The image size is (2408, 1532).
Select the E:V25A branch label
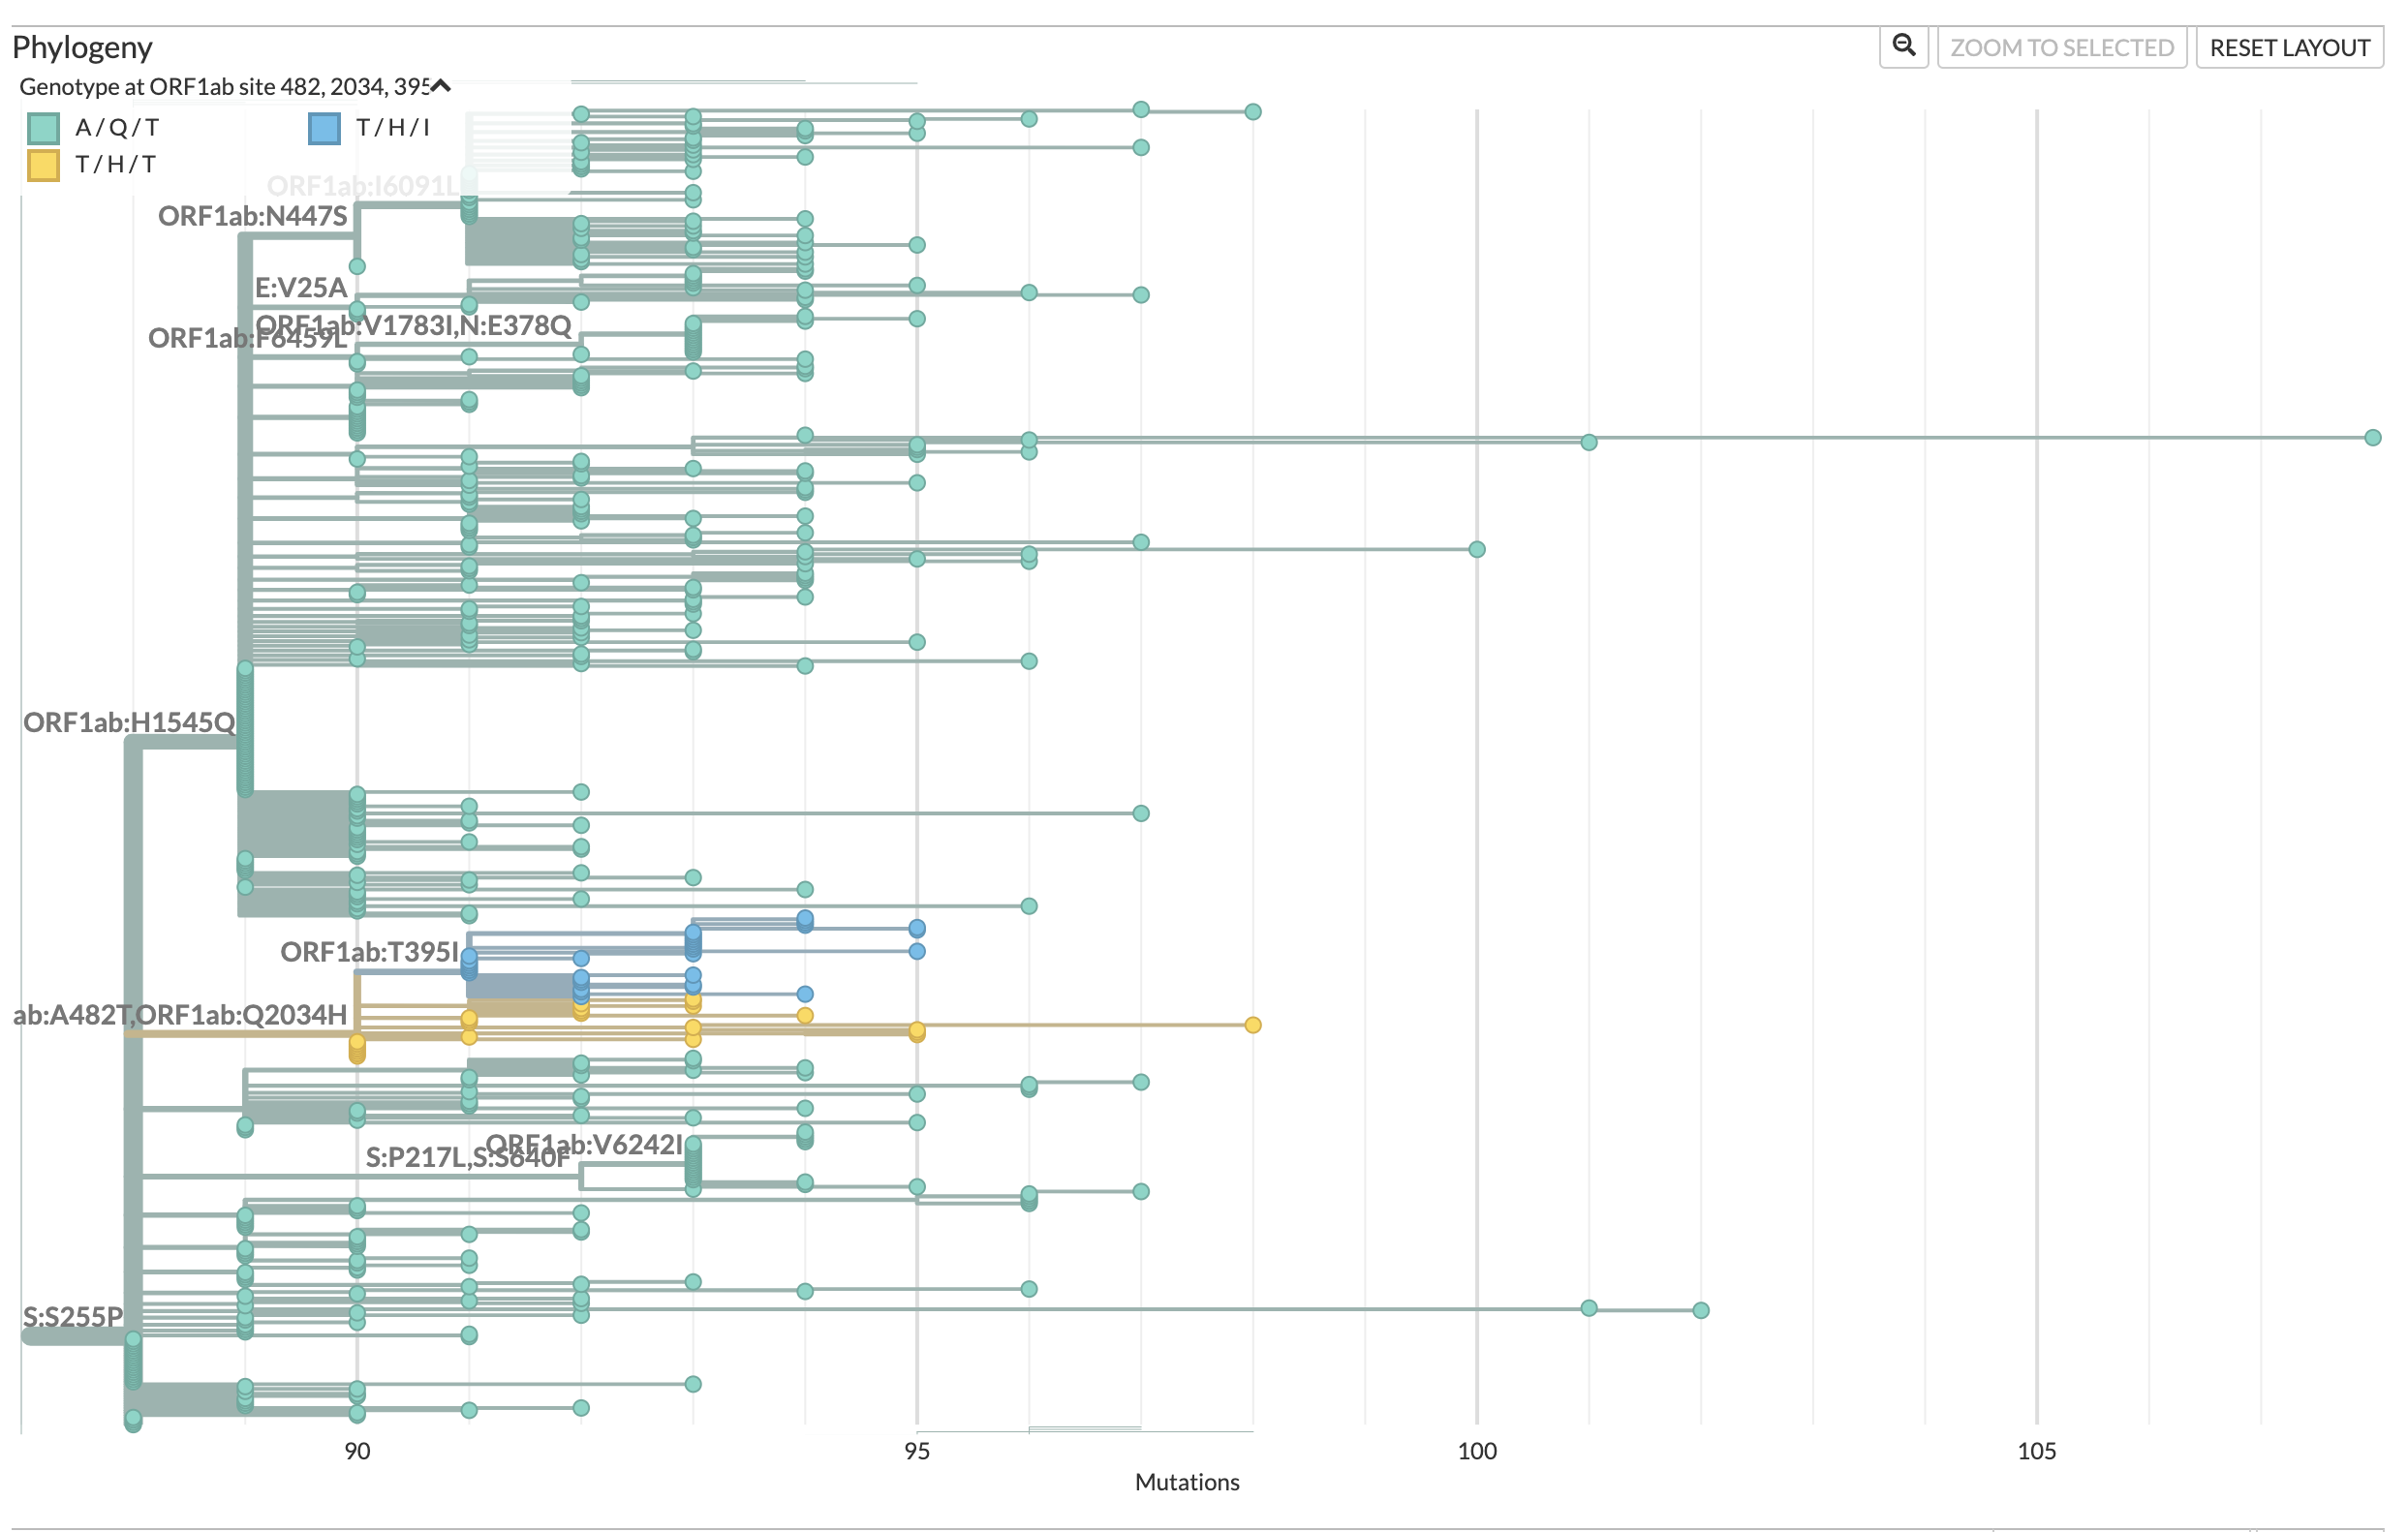300,288
